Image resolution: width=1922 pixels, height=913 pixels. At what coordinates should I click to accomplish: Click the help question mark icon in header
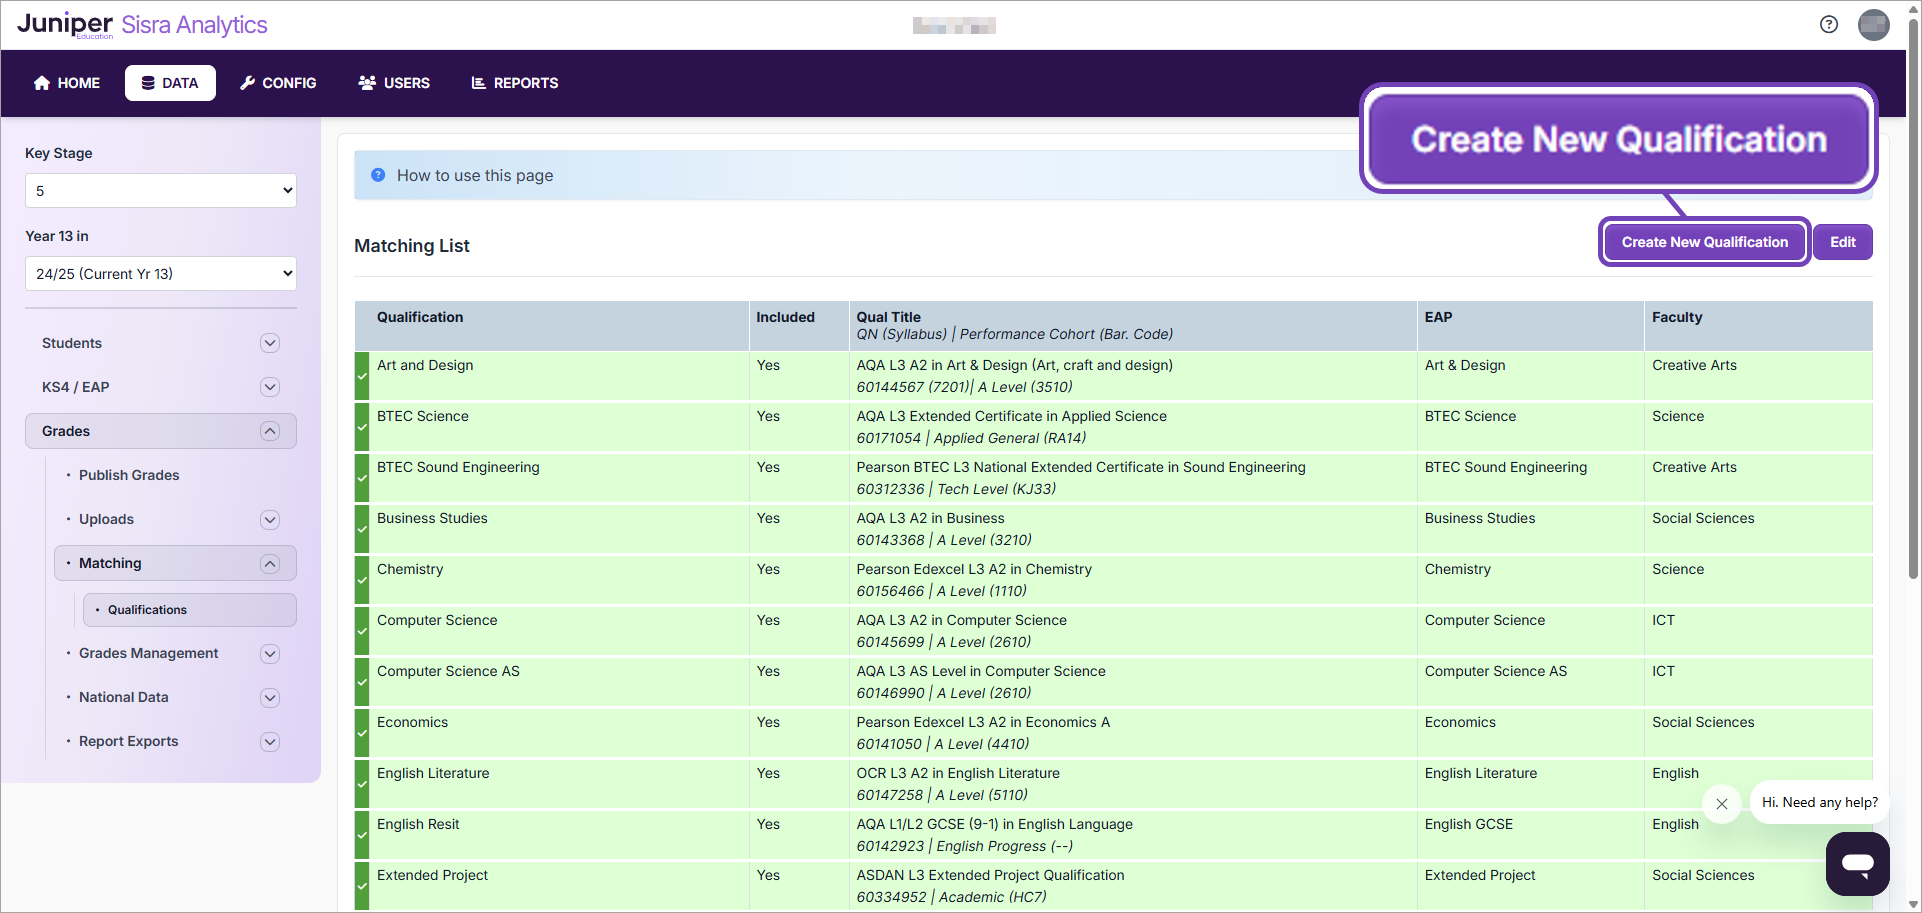tap(1828, 25)
